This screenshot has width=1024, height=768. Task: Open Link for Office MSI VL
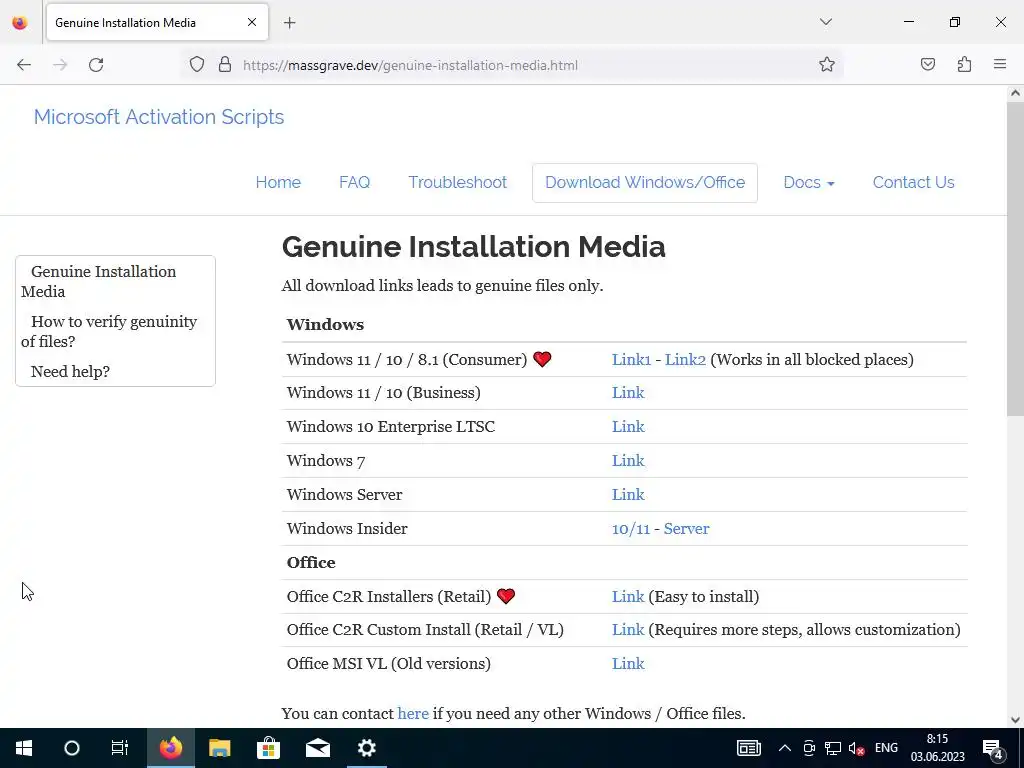tap(628, 664)
